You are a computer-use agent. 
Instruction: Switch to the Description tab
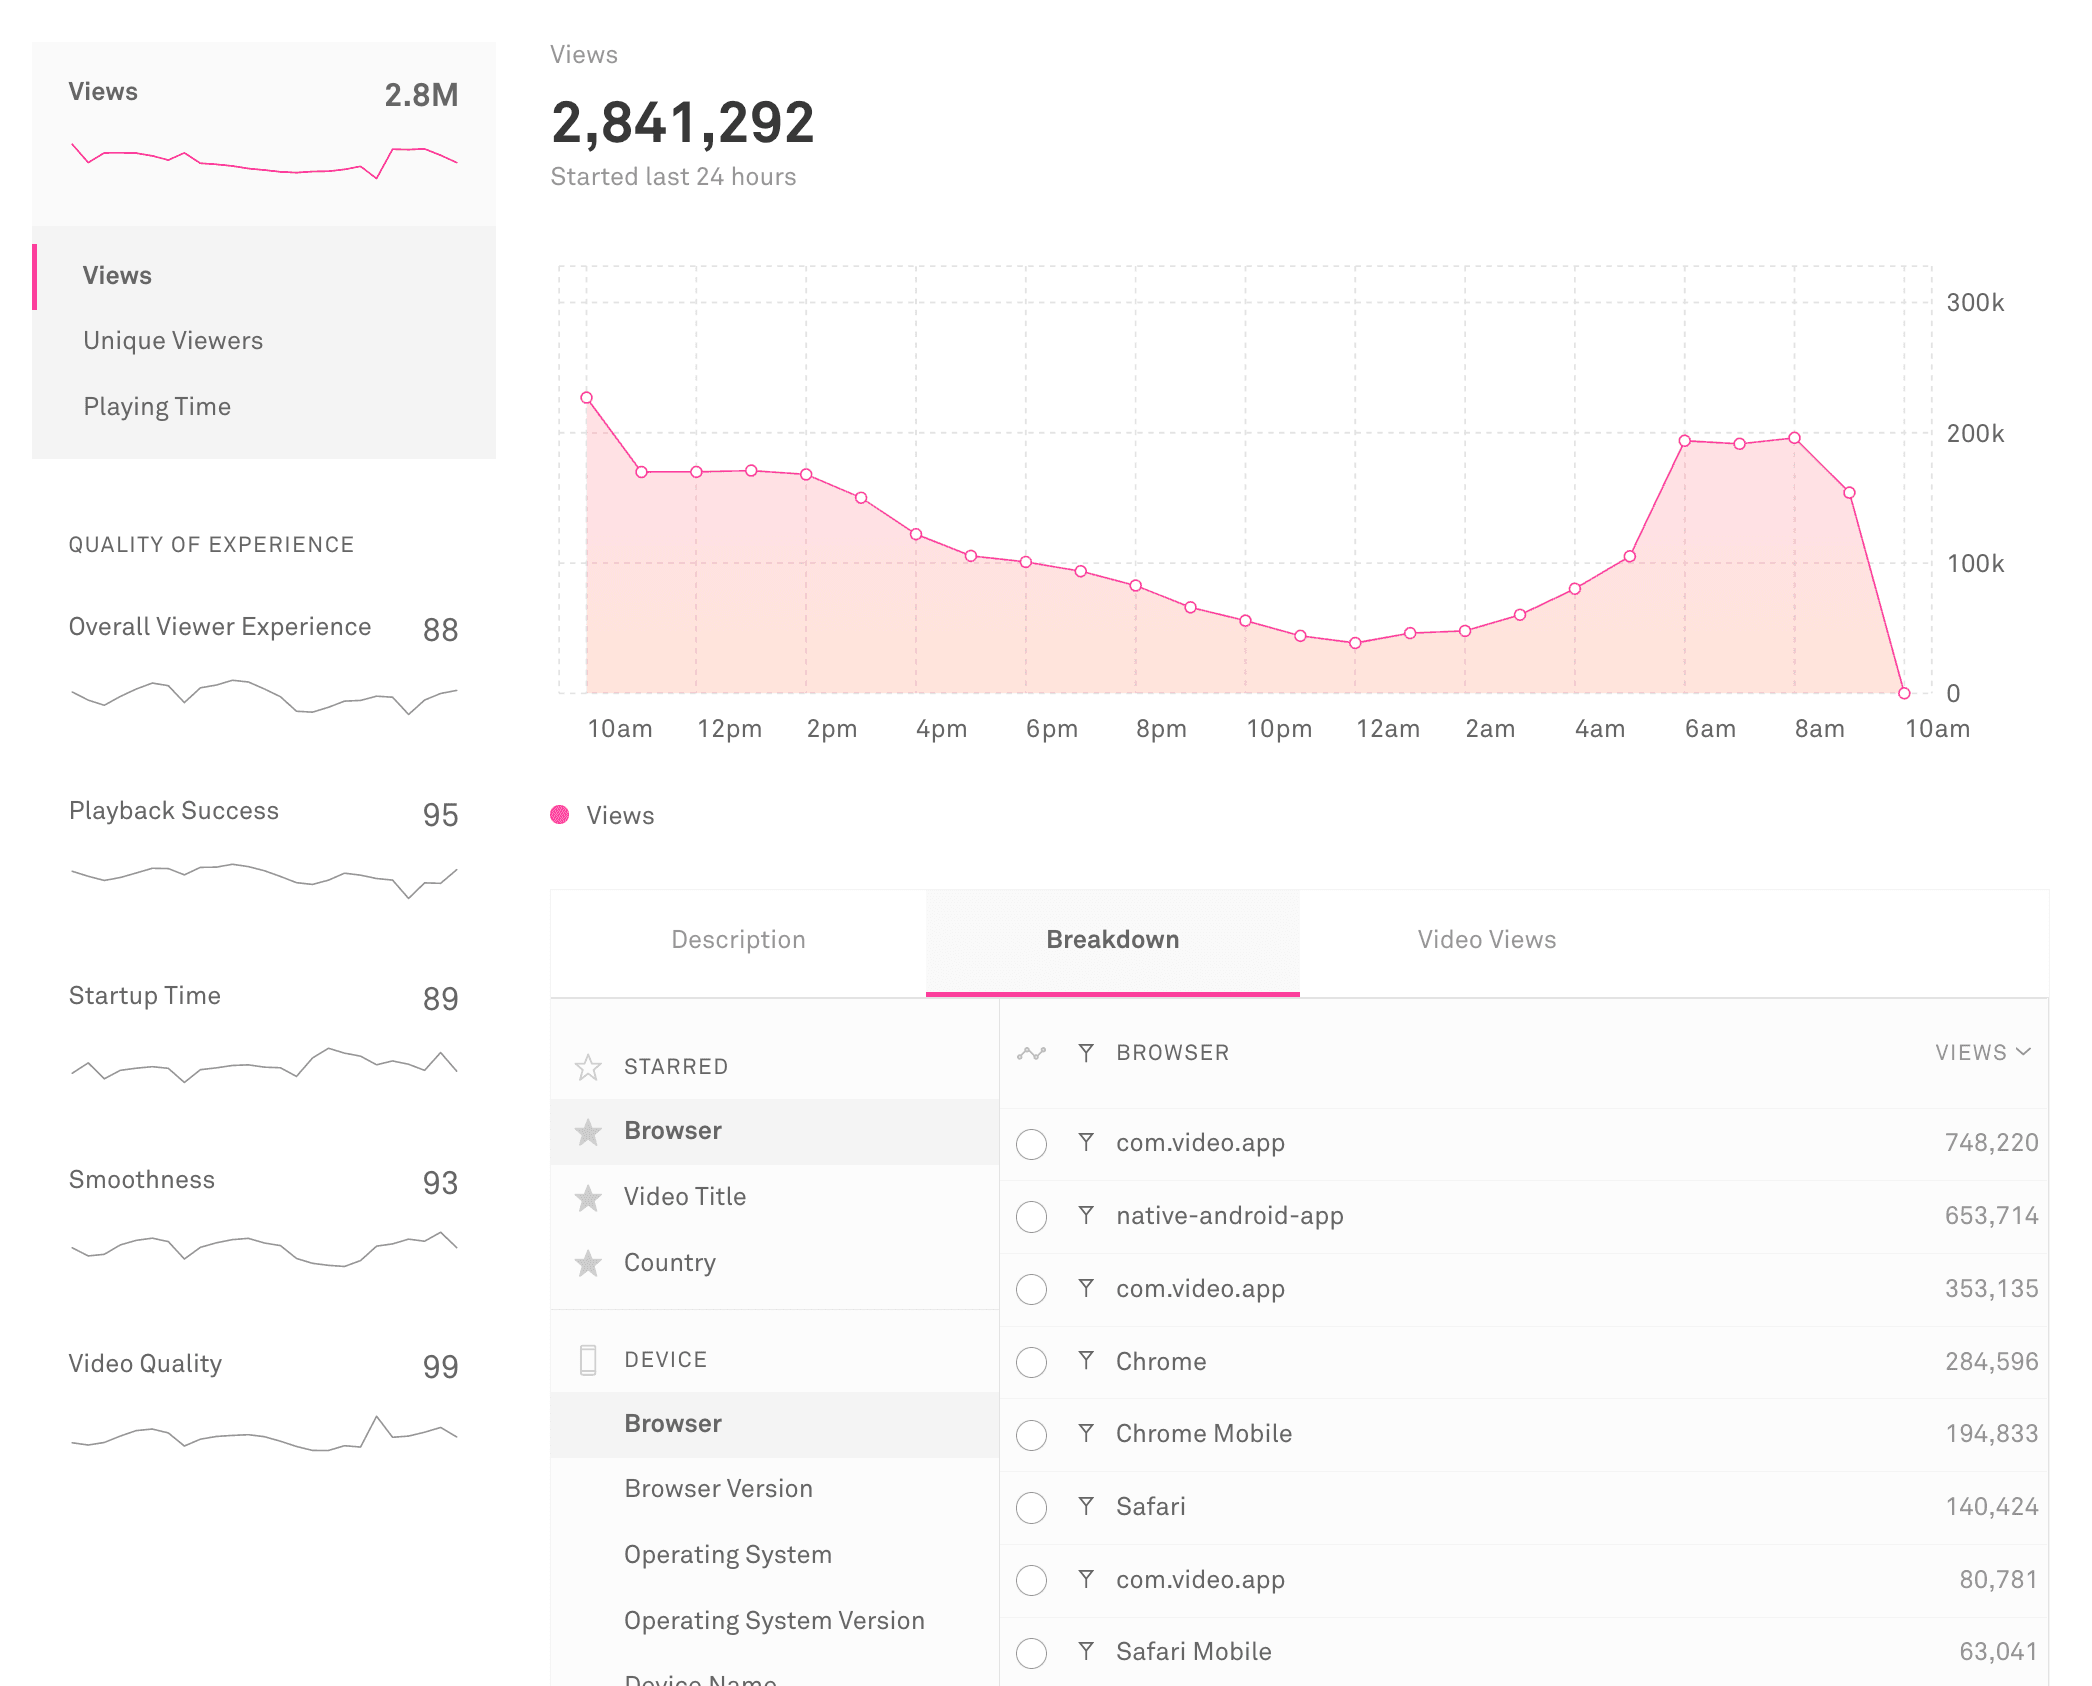coord(738,939)
